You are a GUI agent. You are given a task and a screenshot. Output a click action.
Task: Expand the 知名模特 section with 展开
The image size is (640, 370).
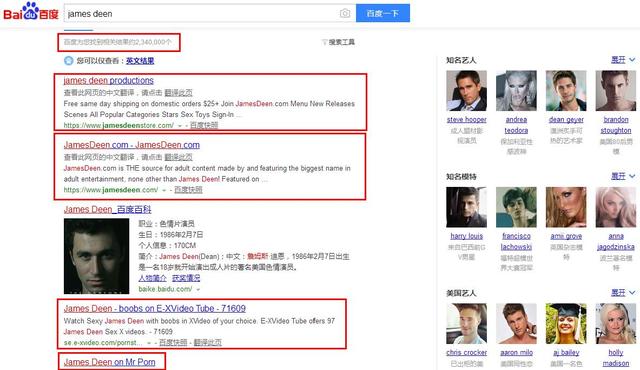tap(622, 176)
